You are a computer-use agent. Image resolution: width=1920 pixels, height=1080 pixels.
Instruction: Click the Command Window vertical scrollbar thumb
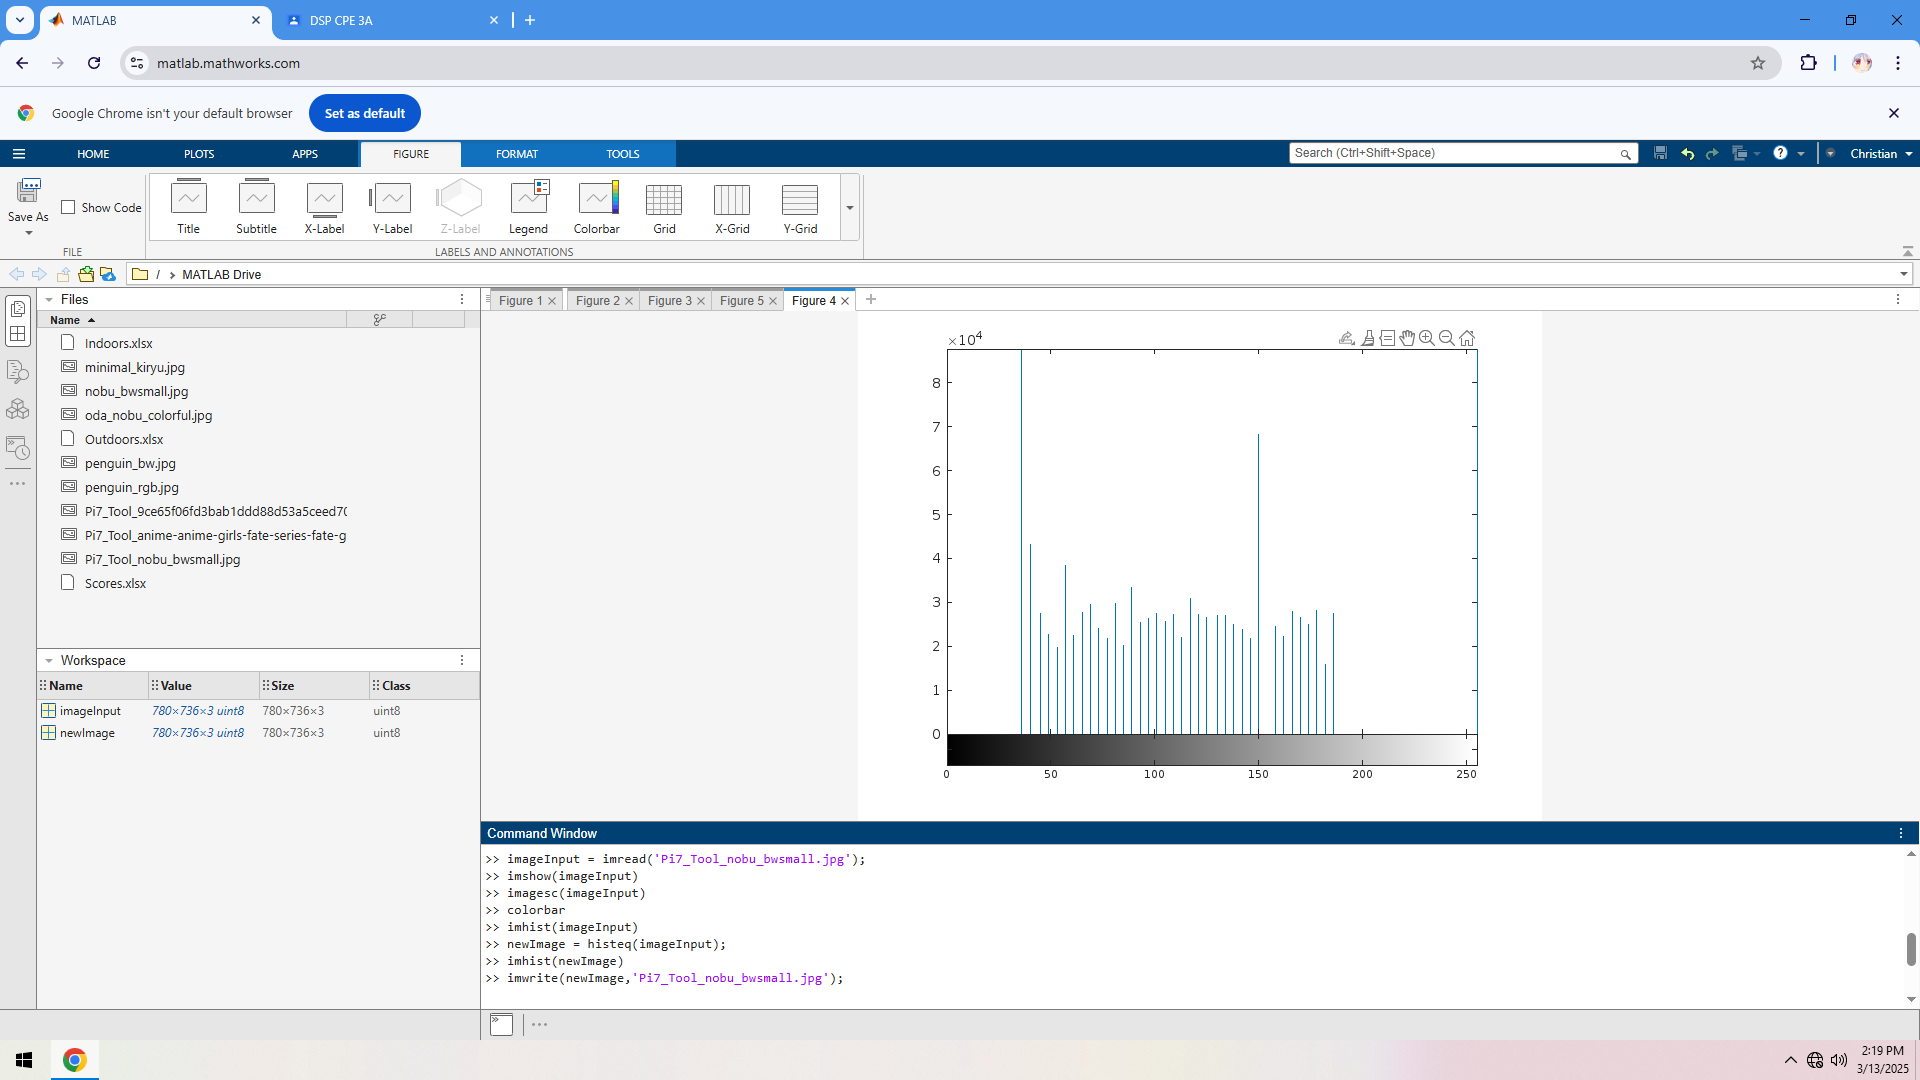(1910, 948)
